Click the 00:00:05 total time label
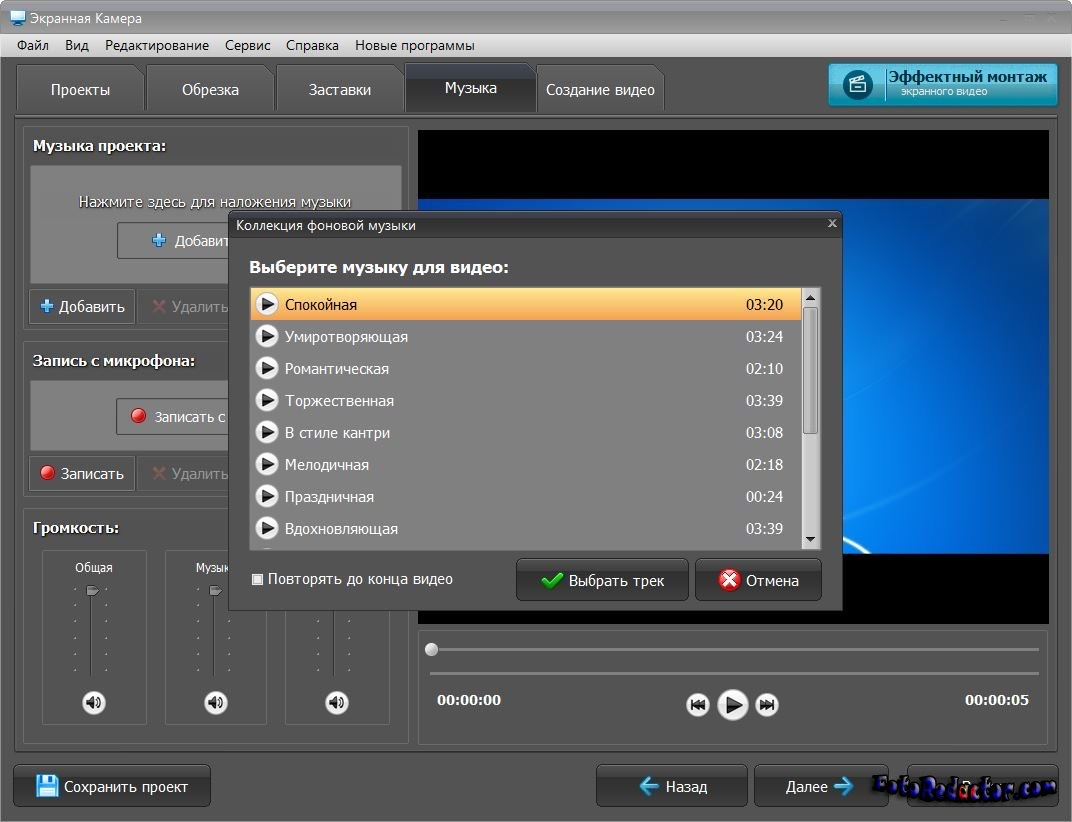Screen dimensions: 1072x822 point(996,700)
